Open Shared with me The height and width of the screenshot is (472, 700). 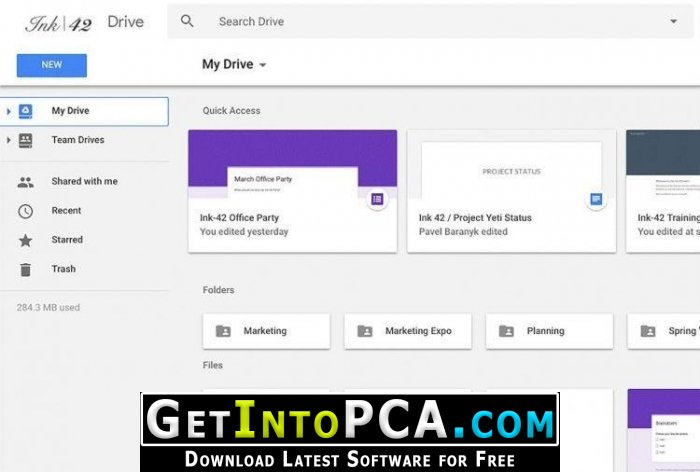tap(84, 181)
